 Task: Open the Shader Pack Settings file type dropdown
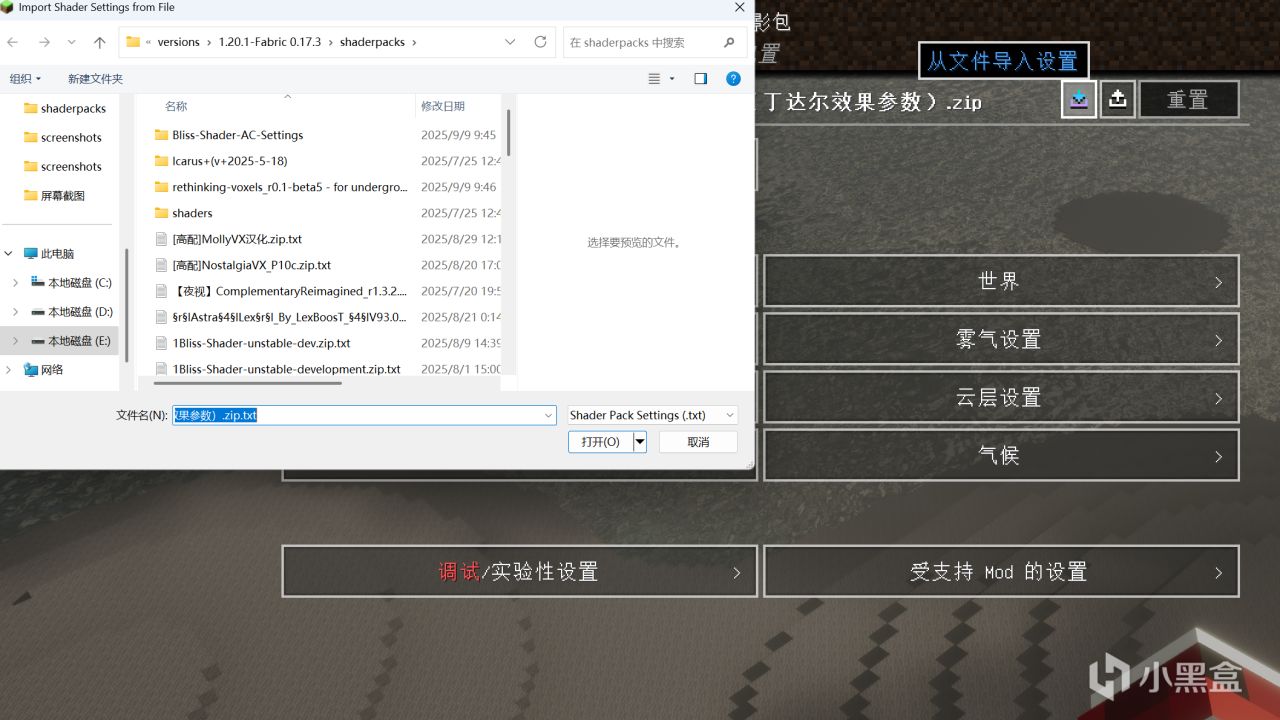730,415
